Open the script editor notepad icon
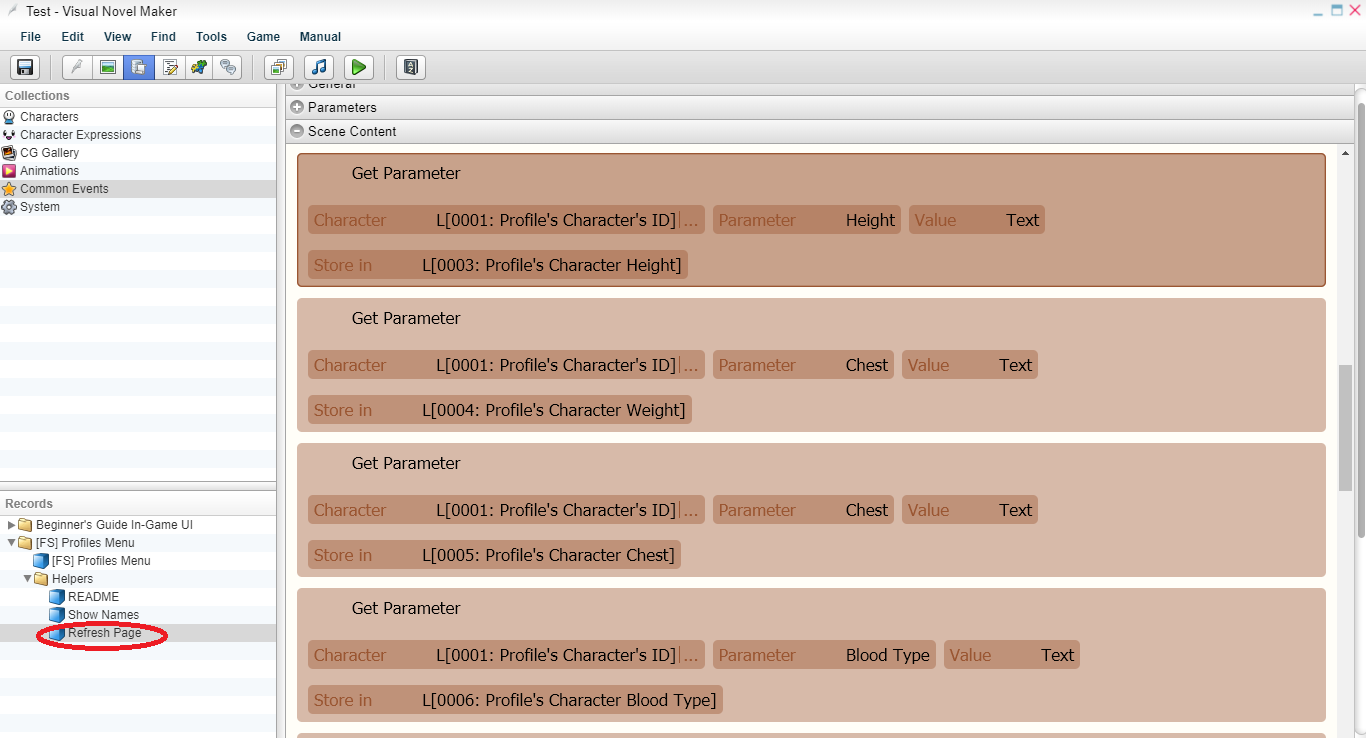Screen dimensions: 1366x738 (x=170, y=67)
